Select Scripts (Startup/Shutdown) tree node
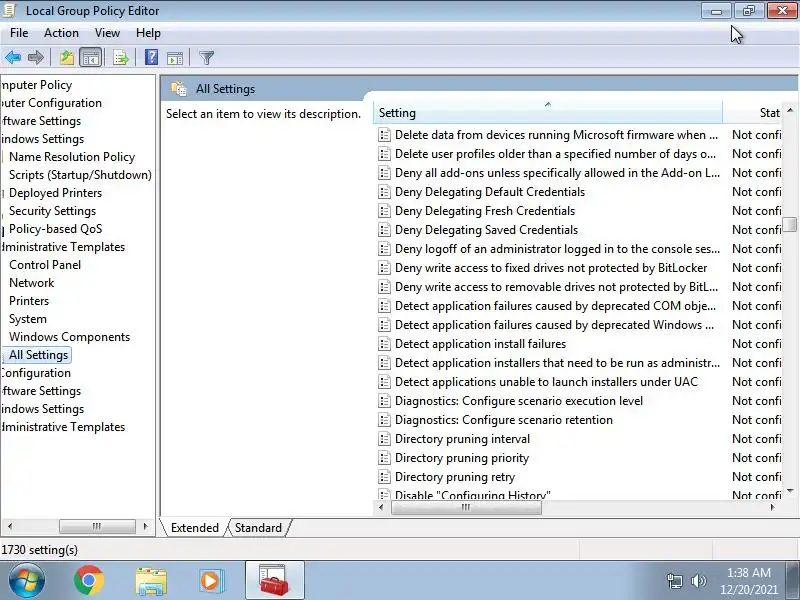 coord(80,175)
